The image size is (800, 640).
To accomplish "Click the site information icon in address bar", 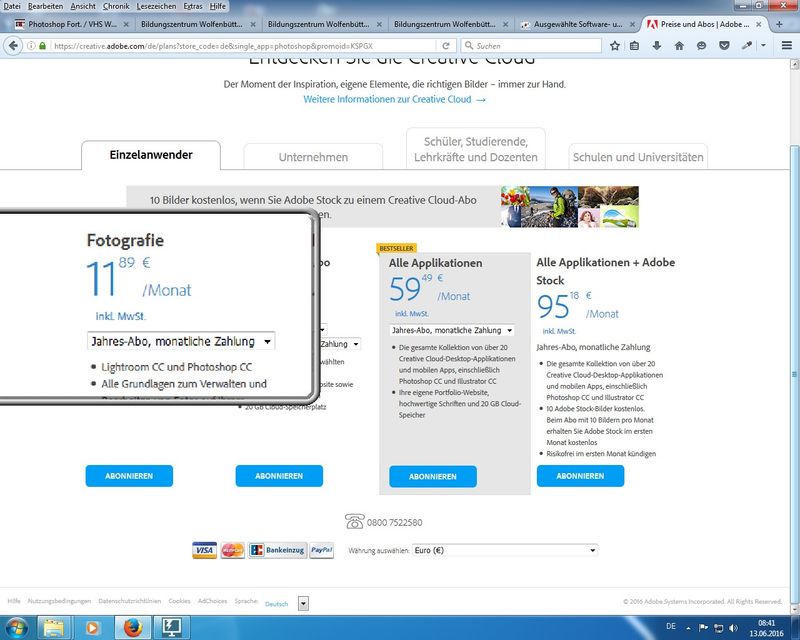I will [31, 46].
